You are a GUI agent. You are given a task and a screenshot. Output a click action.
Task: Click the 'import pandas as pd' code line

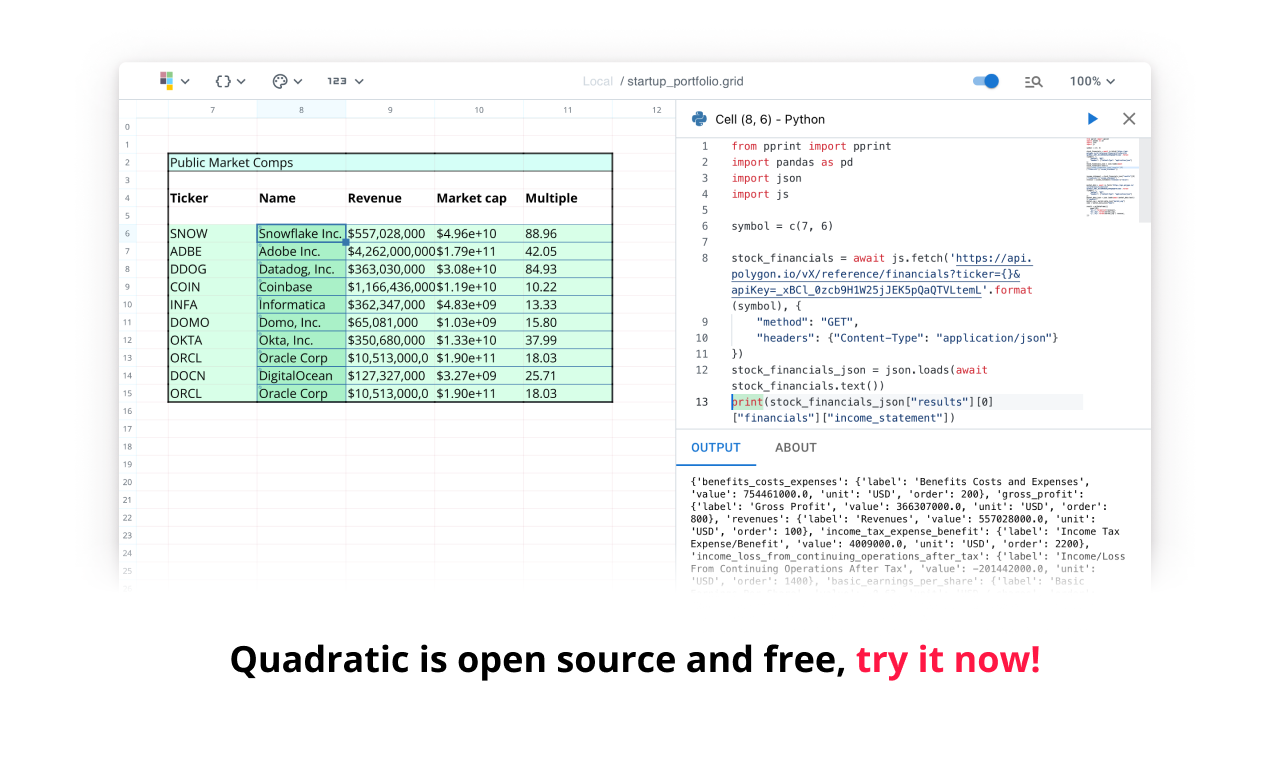click(791, 162)
